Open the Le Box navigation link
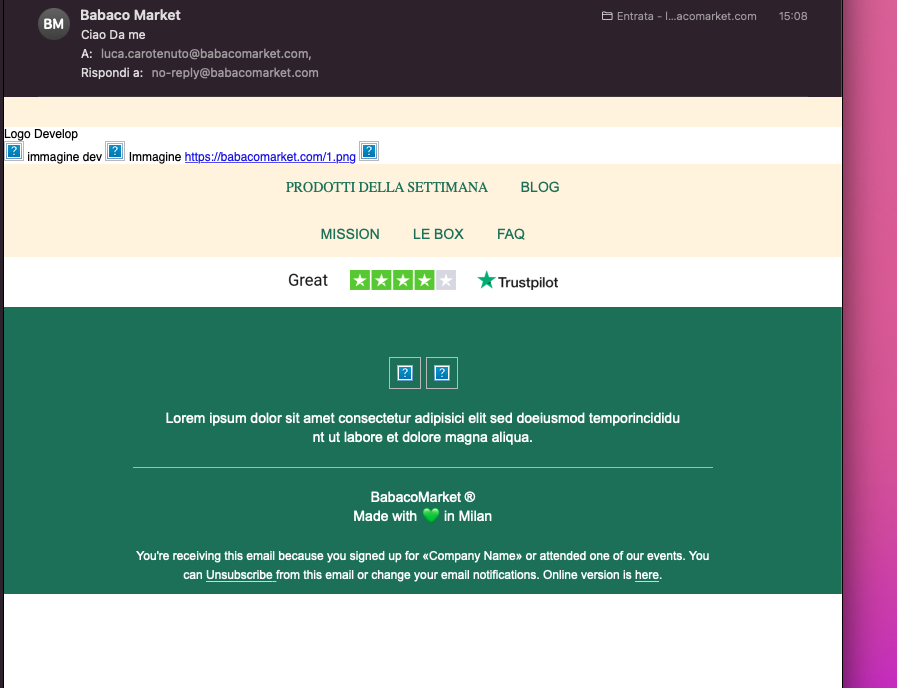The width and height of the screenshot is (897, 688). tap(438, 234)
